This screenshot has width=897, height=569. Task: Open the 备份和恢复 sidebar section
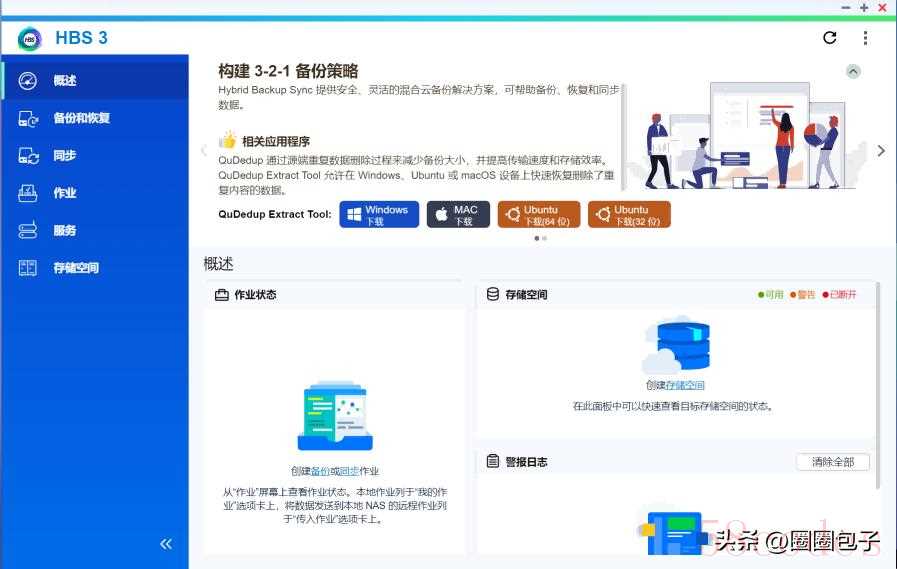point(95,118)
